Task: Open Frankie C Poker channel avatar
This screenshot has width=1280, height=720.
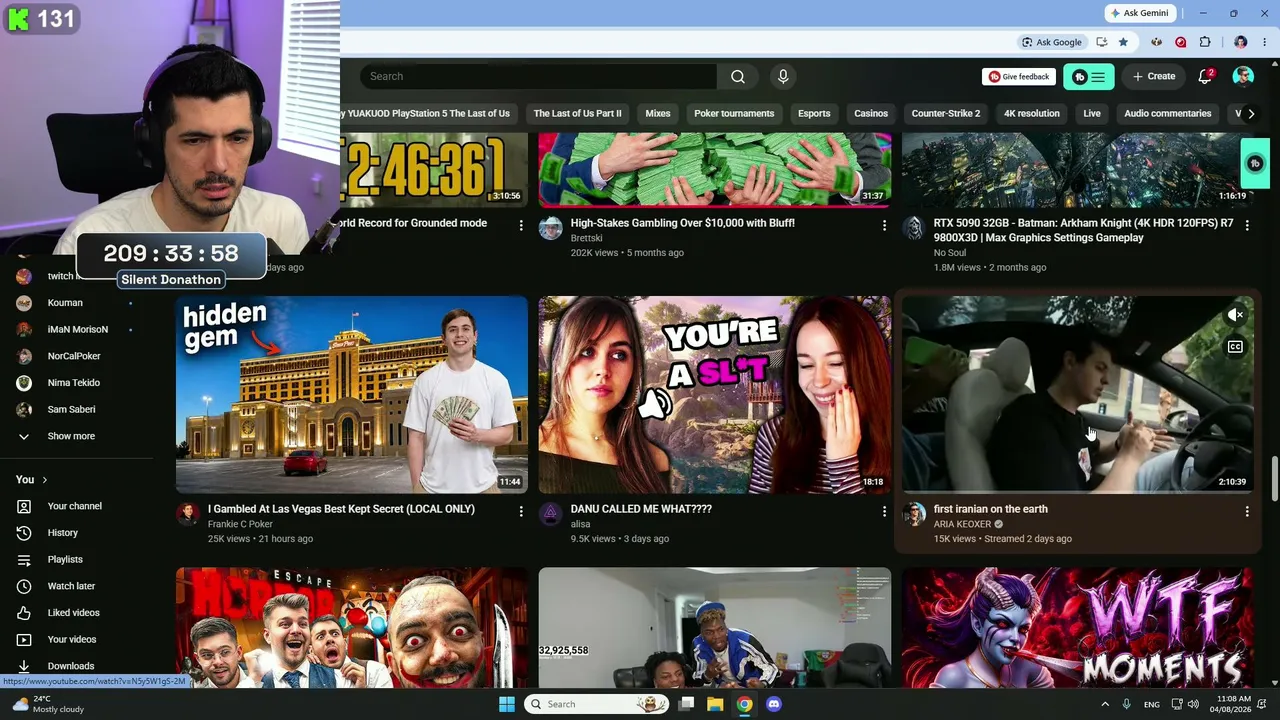Action: click(188, 514)
